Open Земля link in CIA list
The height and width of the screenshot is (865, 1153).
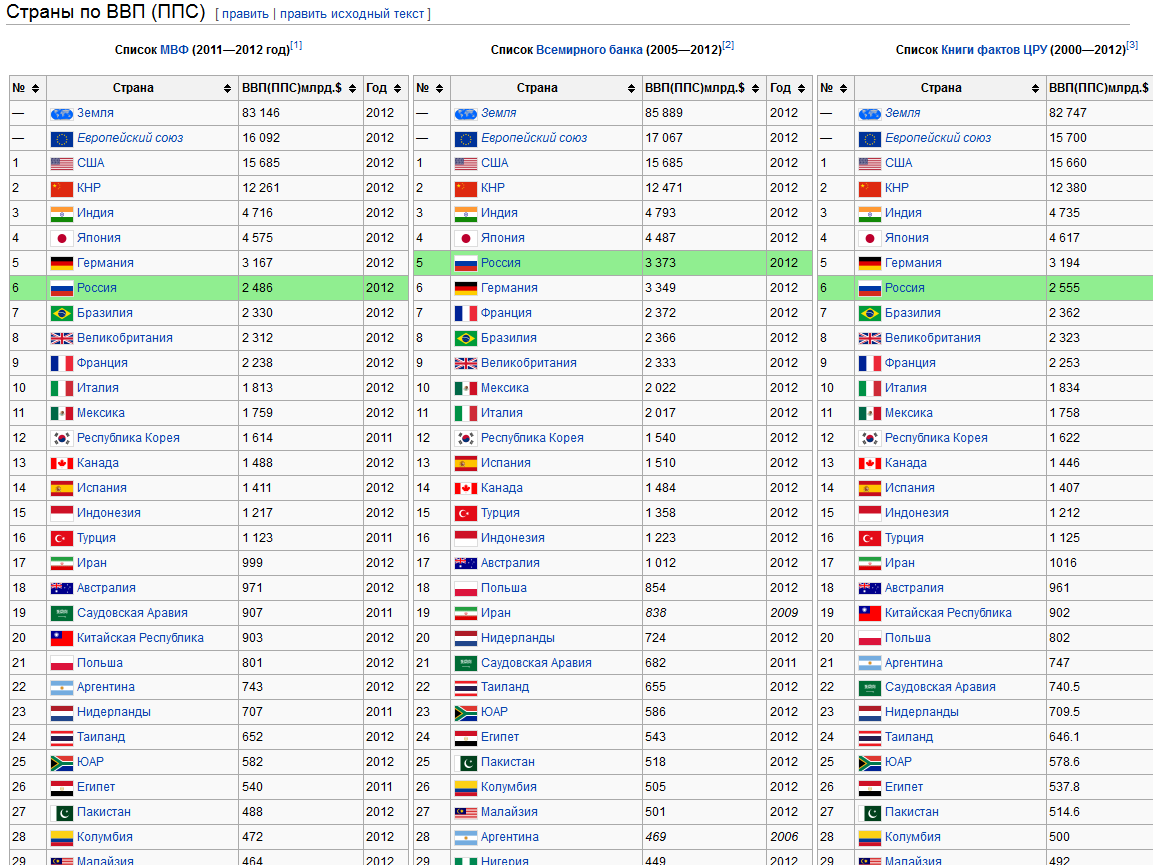tap(902, 113)
